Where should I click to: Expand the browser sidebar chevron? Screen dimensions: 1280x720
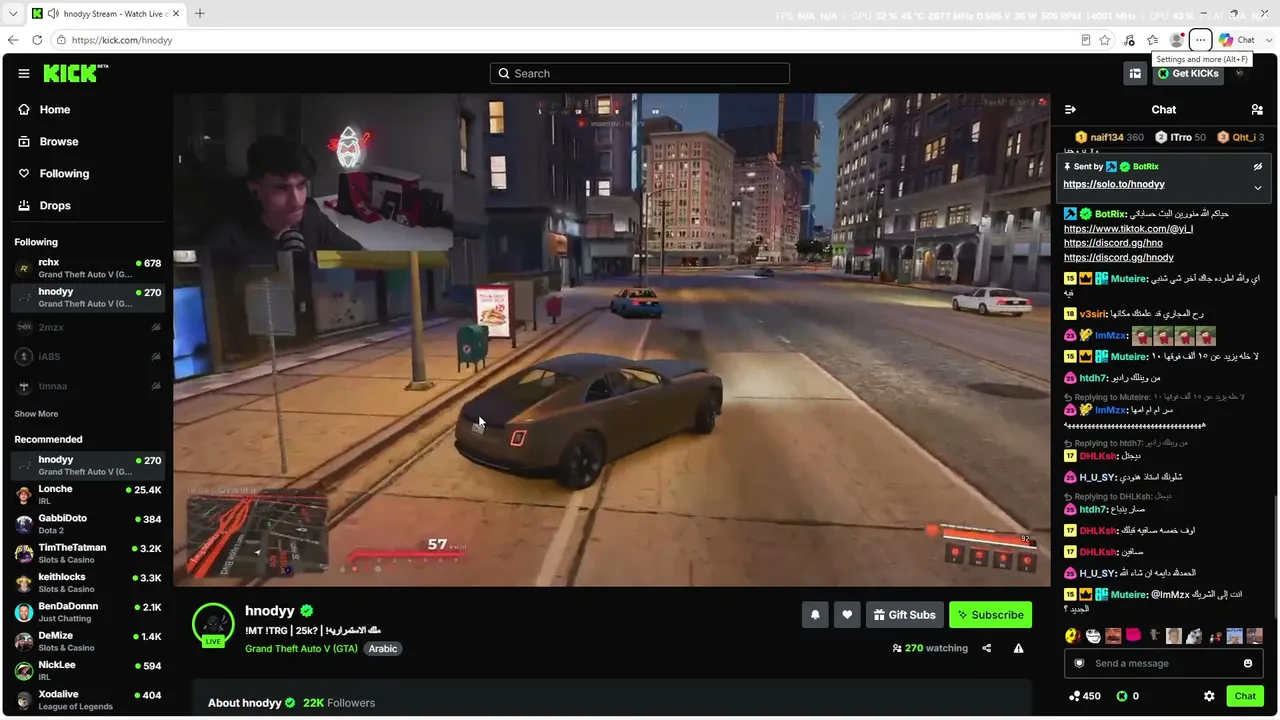[x=1269, y=40]
